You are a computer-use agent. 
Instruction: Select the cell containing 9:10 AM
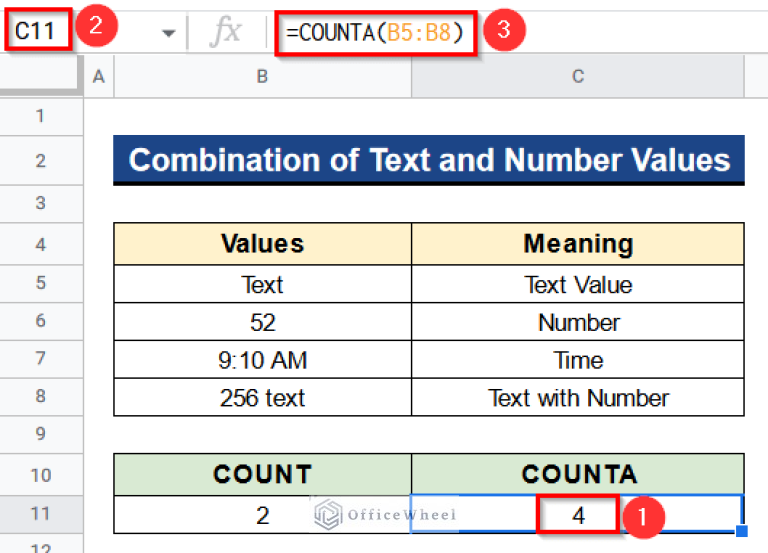coord(262,360)
